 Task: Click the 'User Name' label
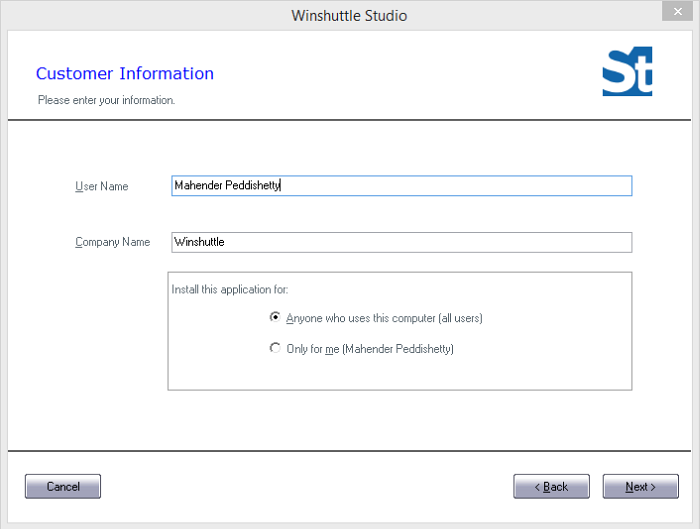102,186
